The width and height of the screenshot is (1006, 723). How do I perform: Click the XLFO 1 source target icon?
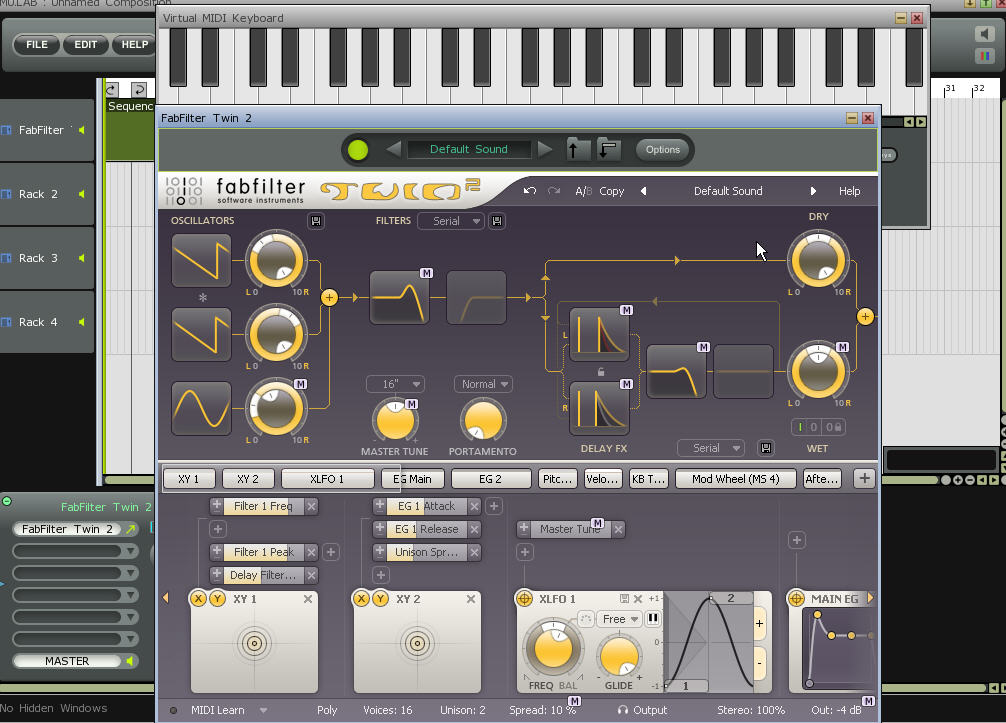click(525, 599)
